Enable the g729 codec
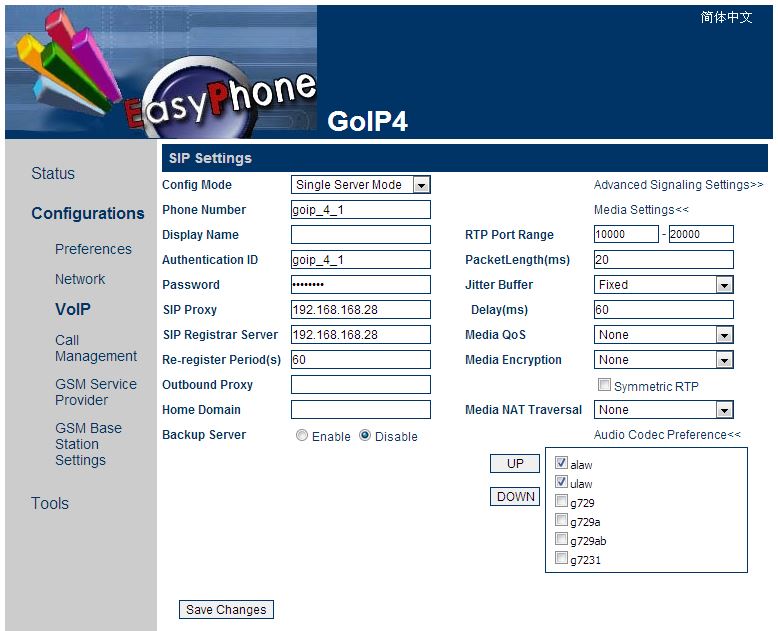 tap(561, 501)
